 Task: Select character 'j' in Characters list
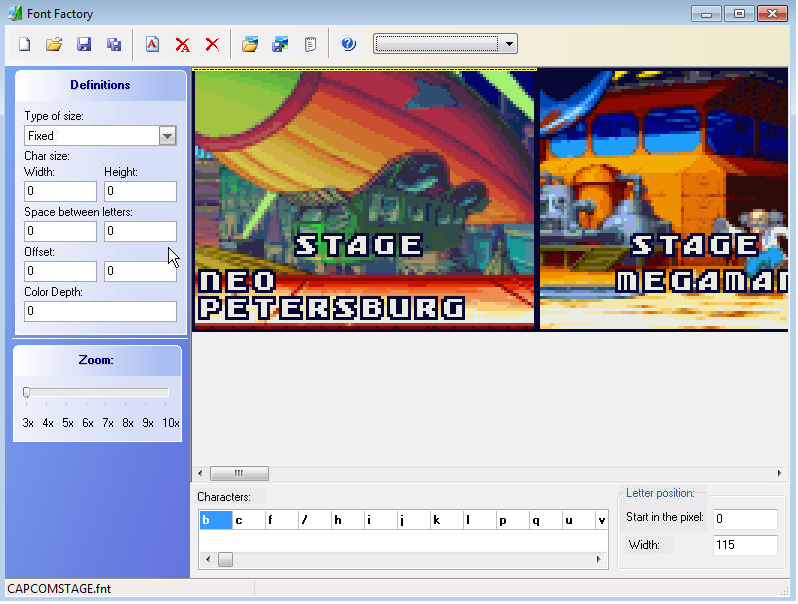pyautogui.click(x=414, y=520)
